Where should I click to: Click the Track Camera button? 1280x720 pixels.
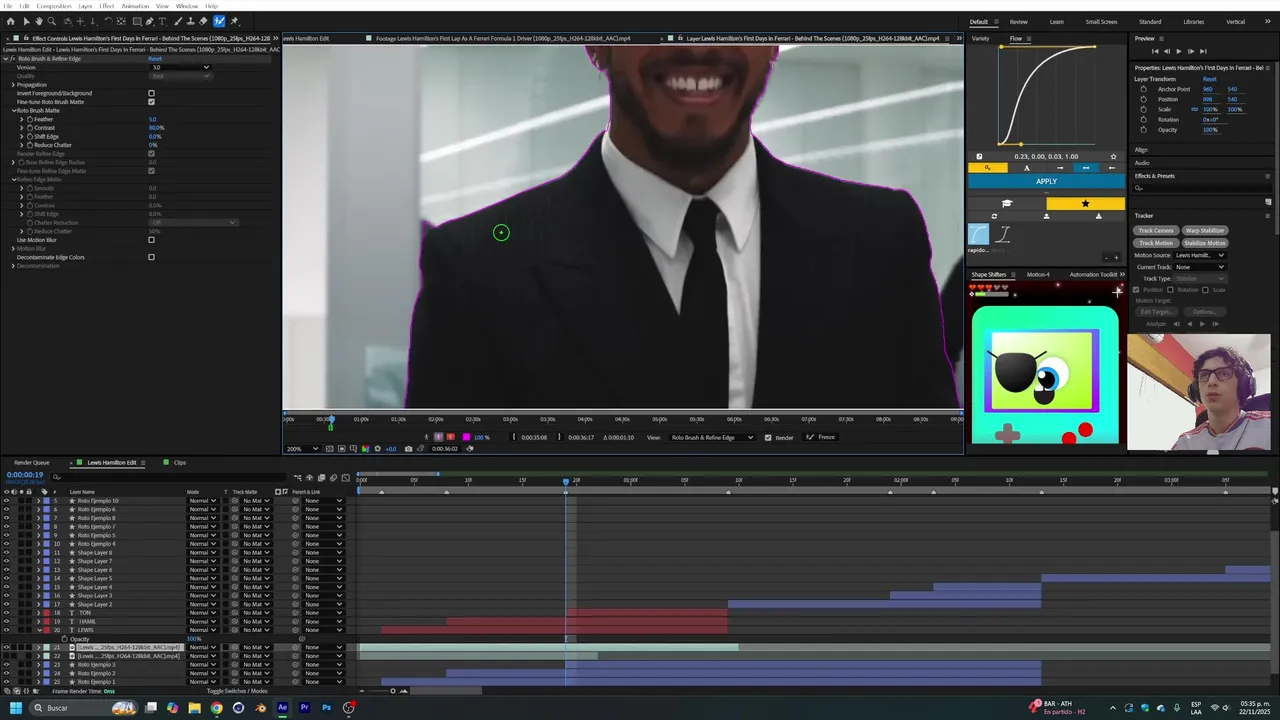1156,231
